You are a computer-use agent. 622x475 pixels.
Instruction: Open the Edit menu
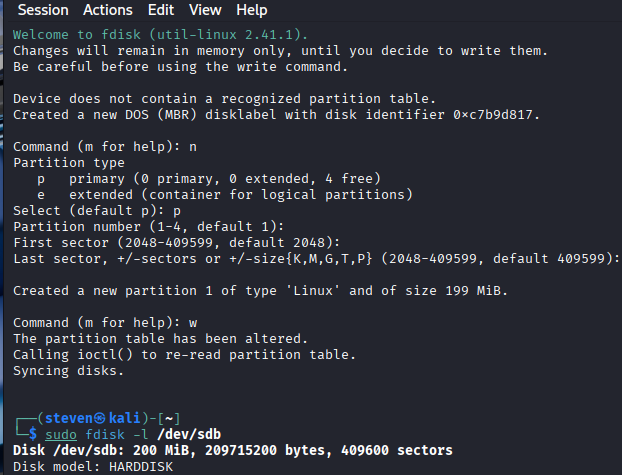coord(160,10)
